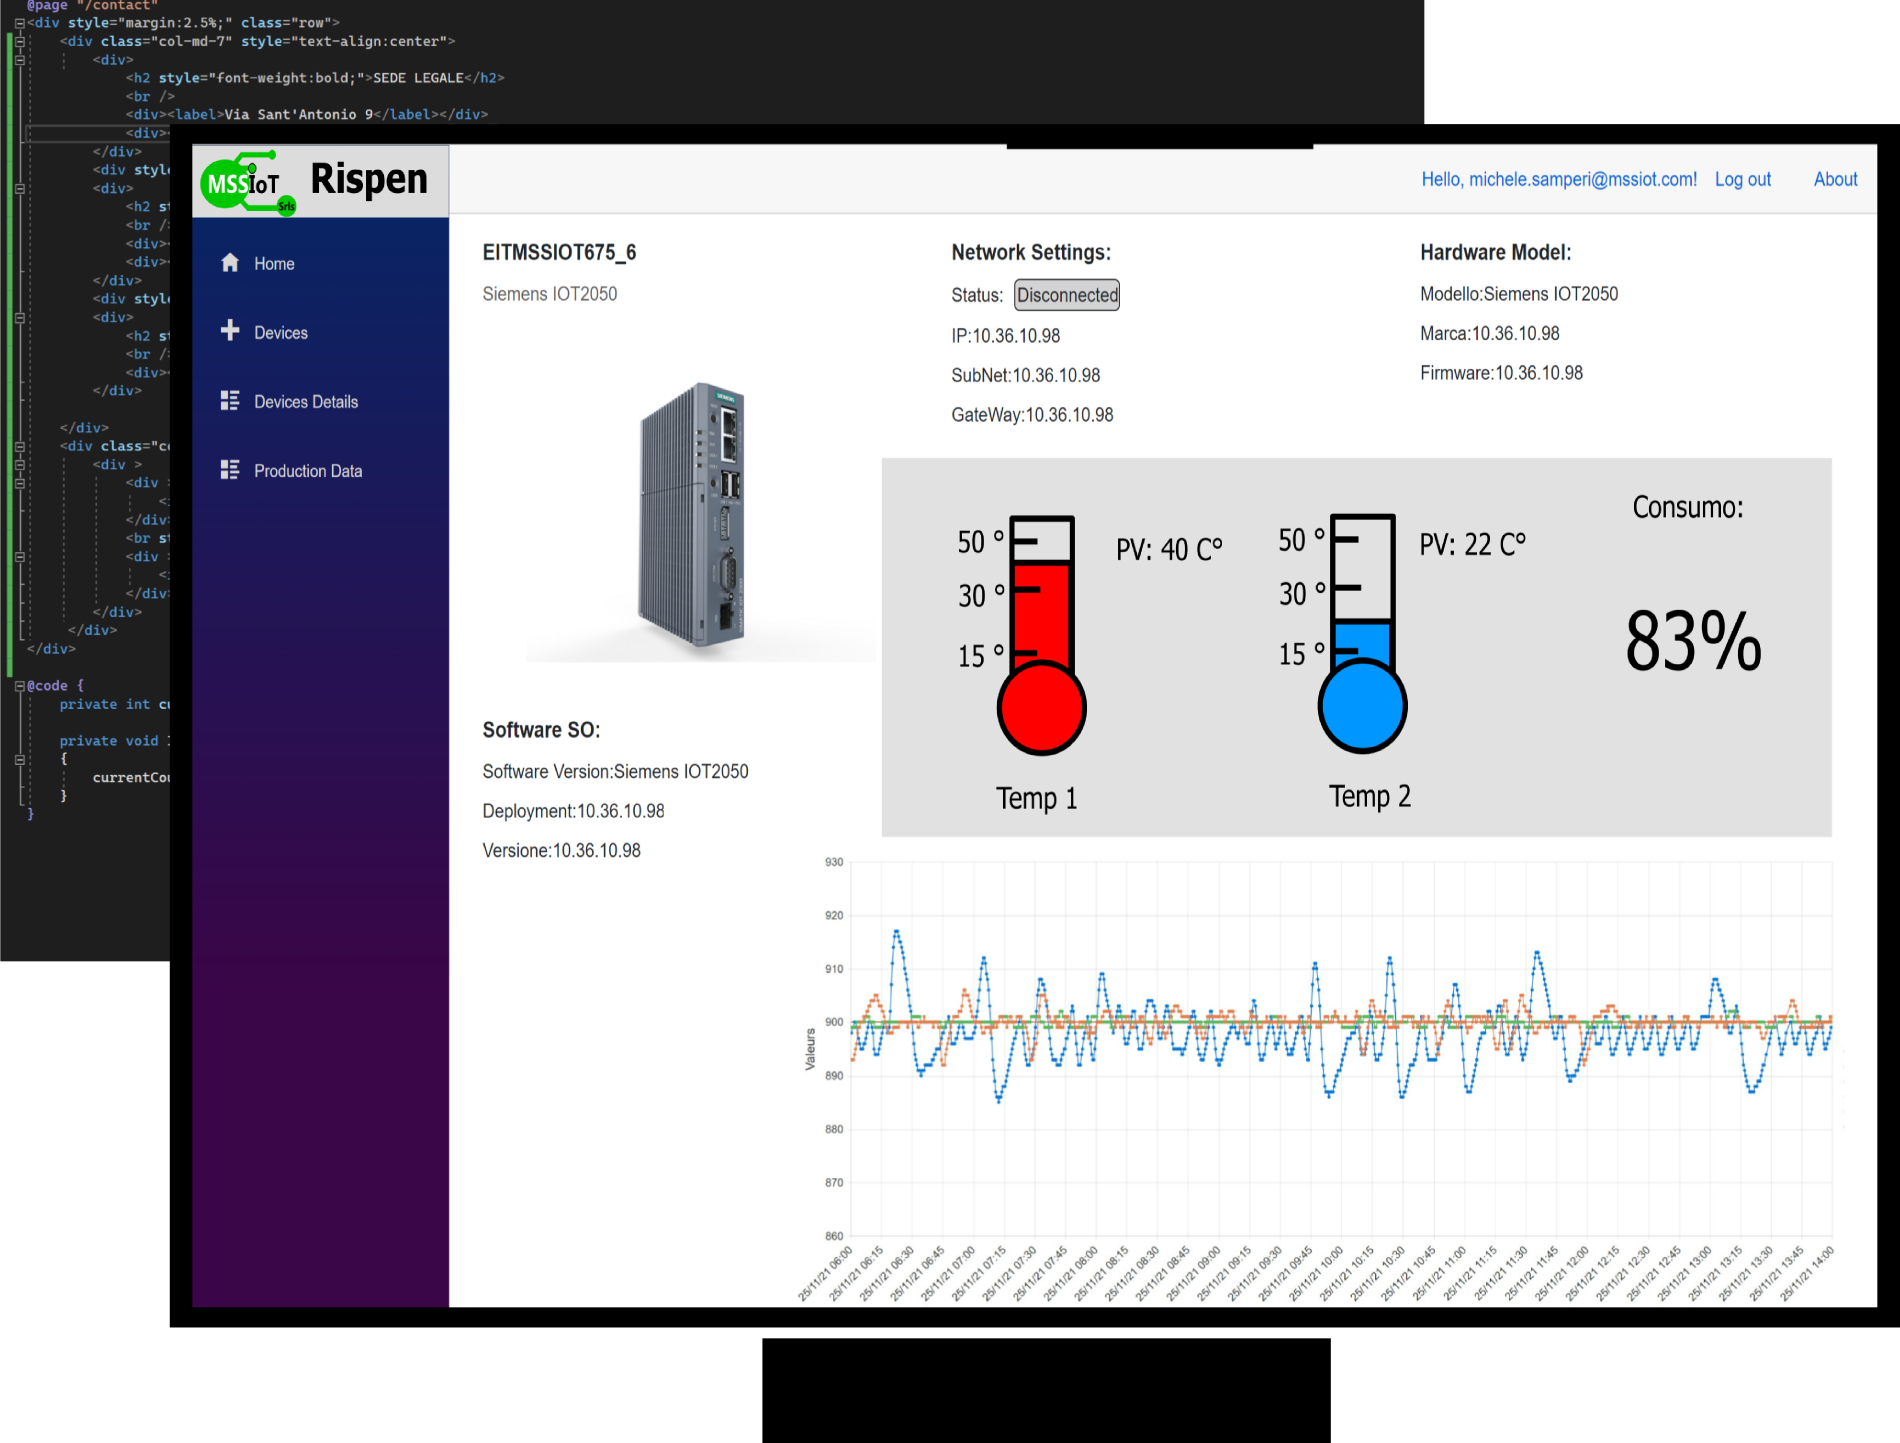1900x1443 pixels.
Task: Open the Hello michele.samperi@mssiot.com account link
Action: click(x=1559, y=179)
